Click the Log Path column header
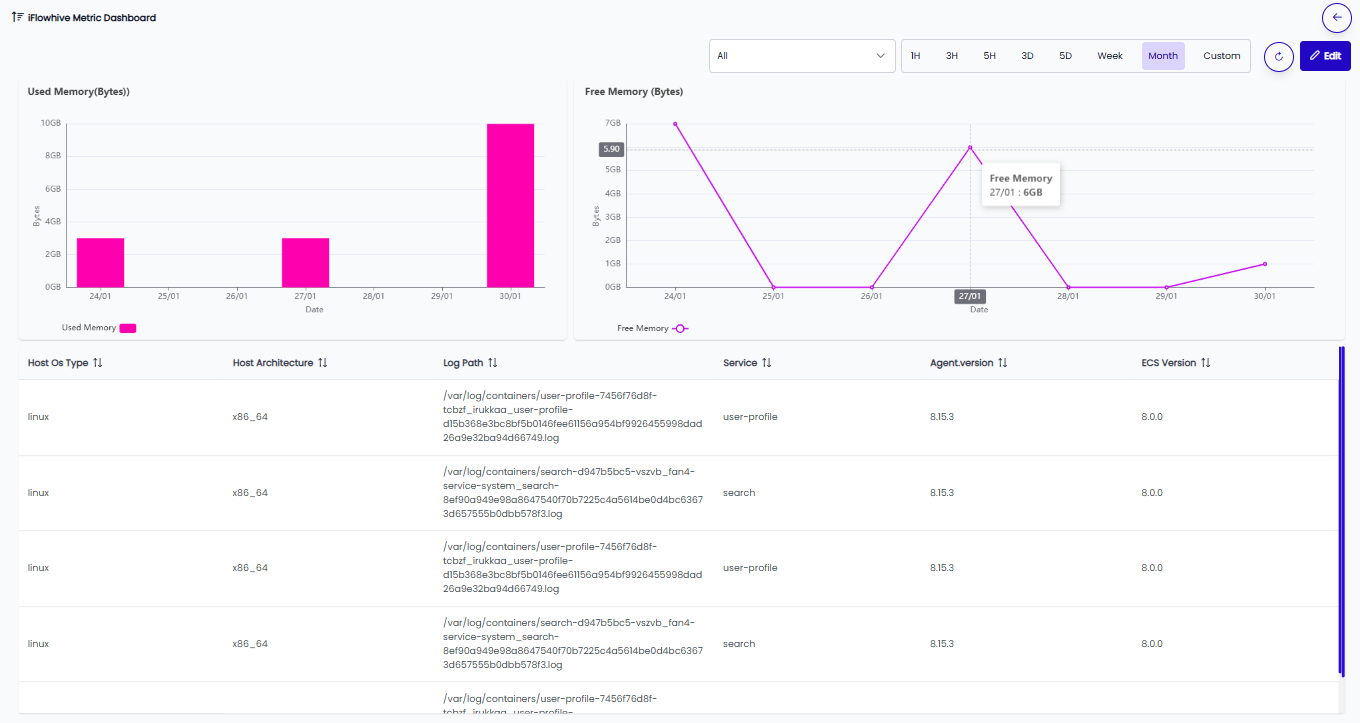This screenshot has height=723, width=1360. click(464, 363)
